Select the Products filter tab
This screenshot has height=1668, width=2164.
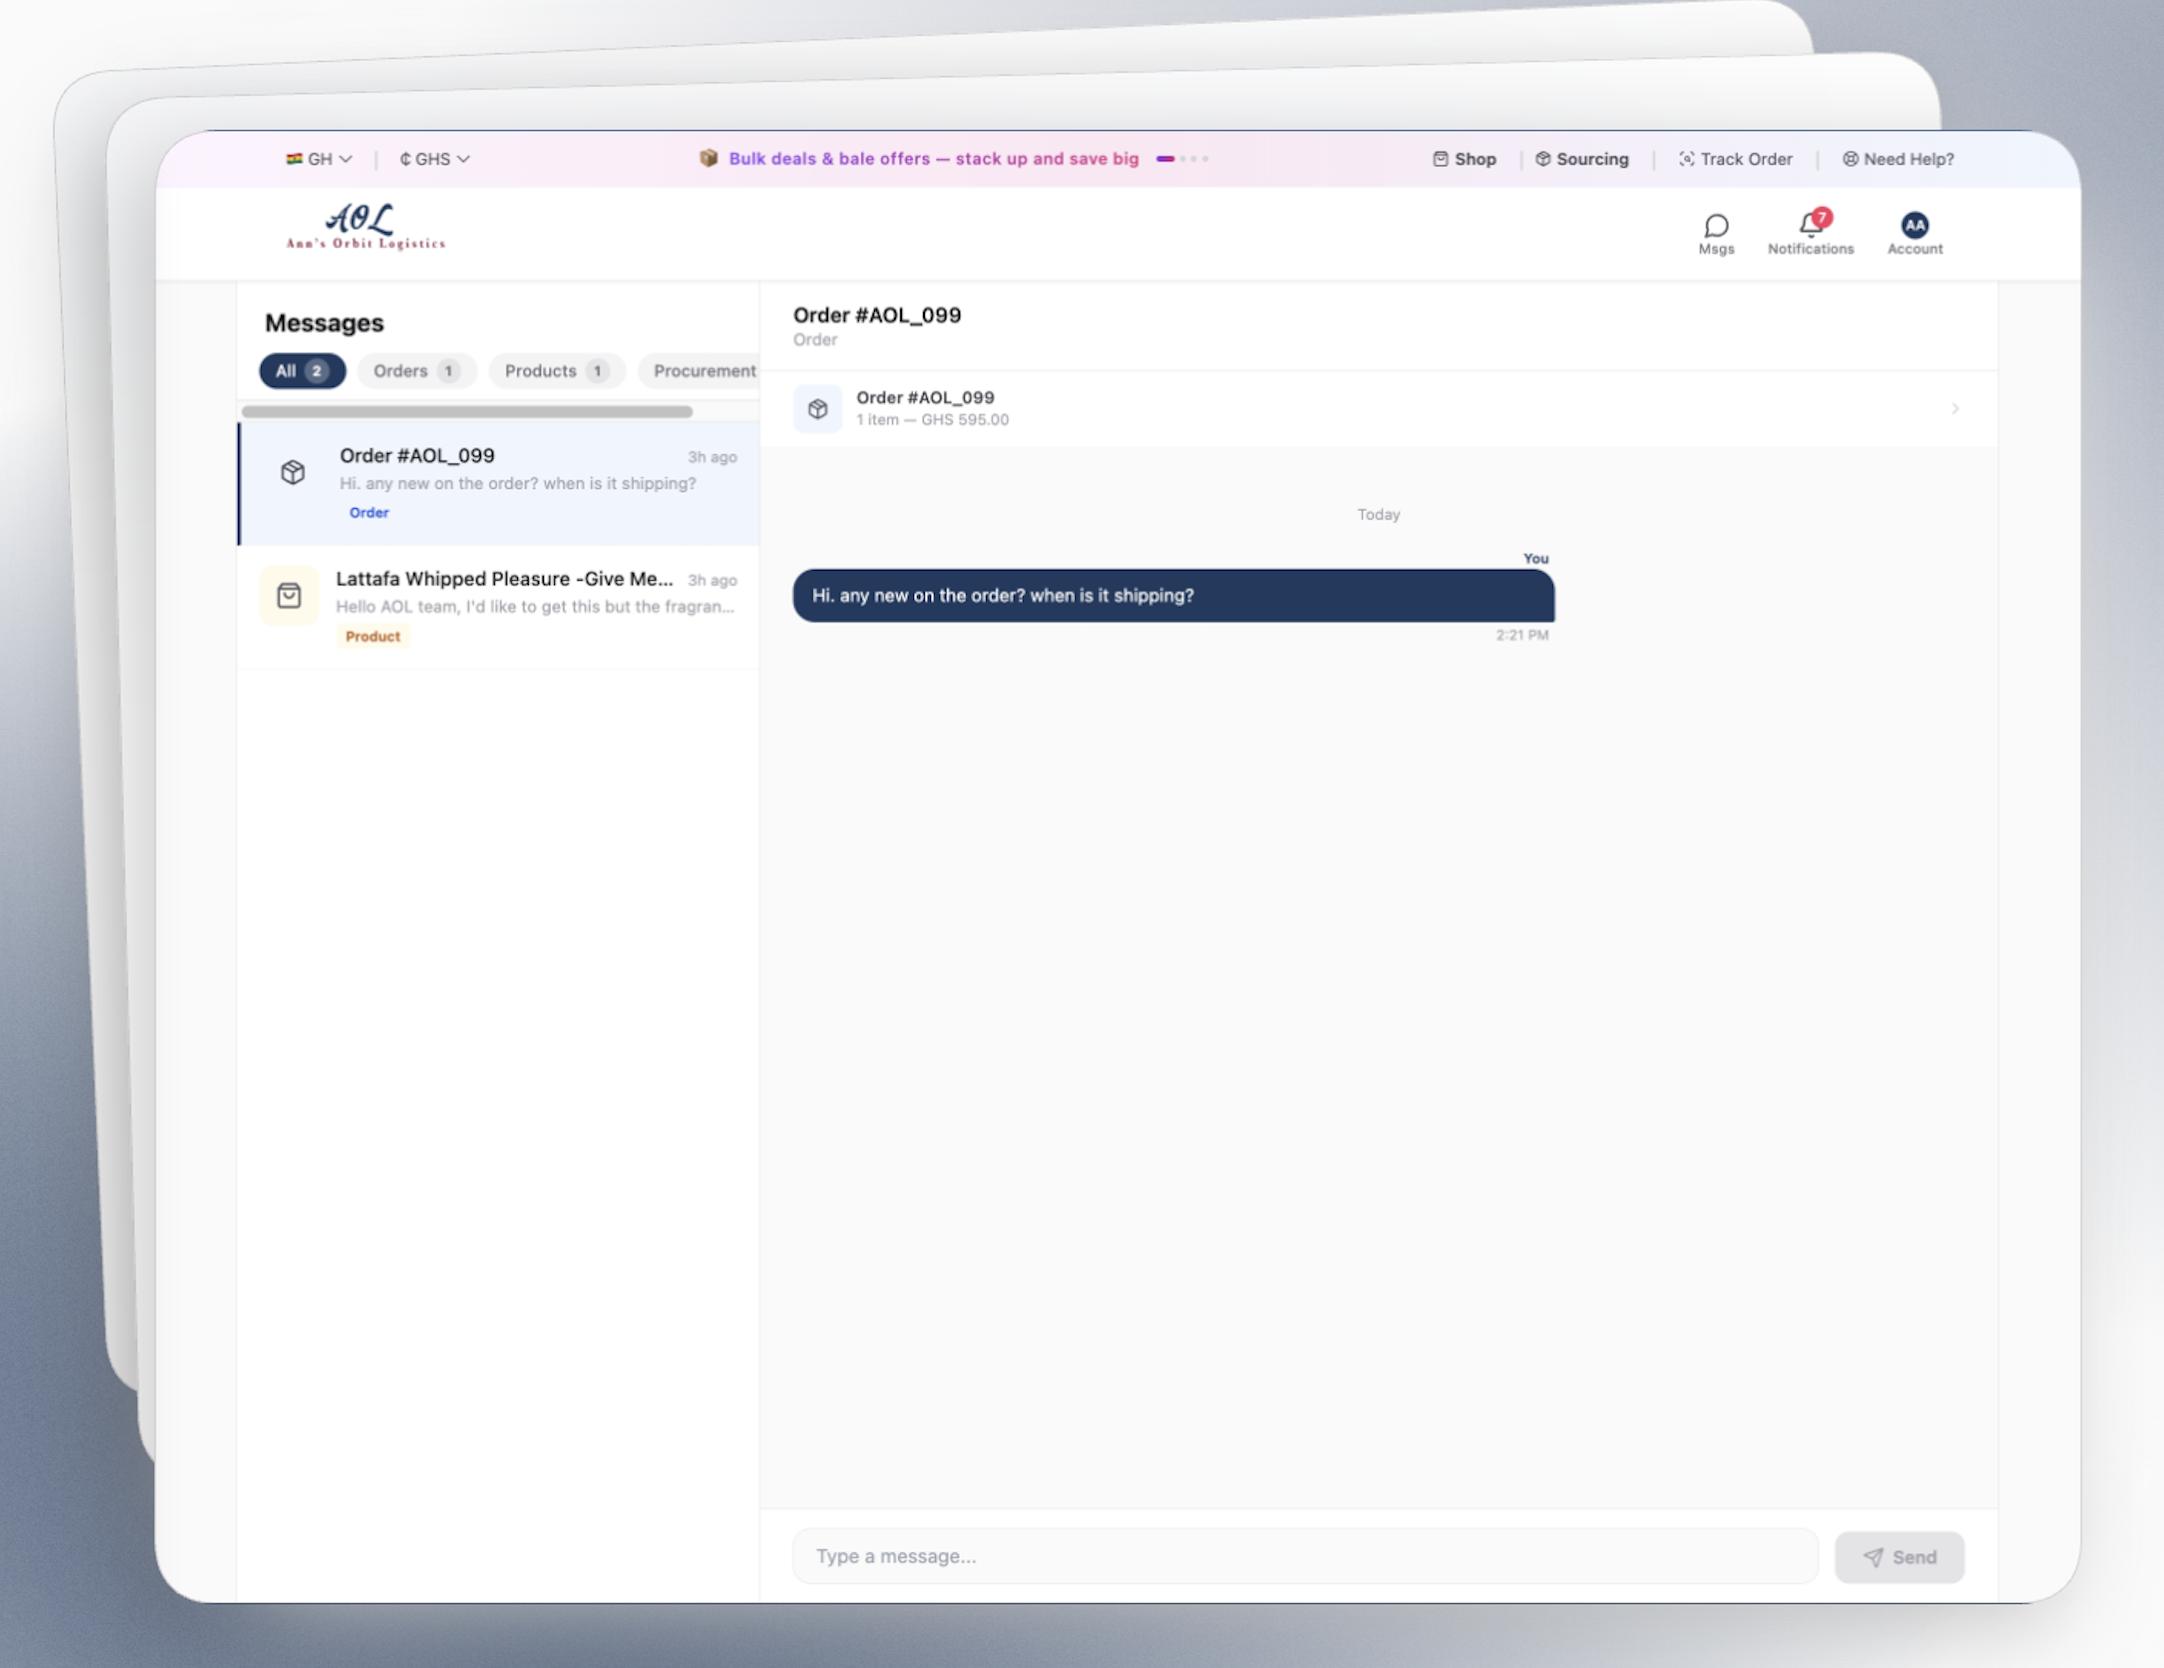pyautogui.click(x=556, y=371)
